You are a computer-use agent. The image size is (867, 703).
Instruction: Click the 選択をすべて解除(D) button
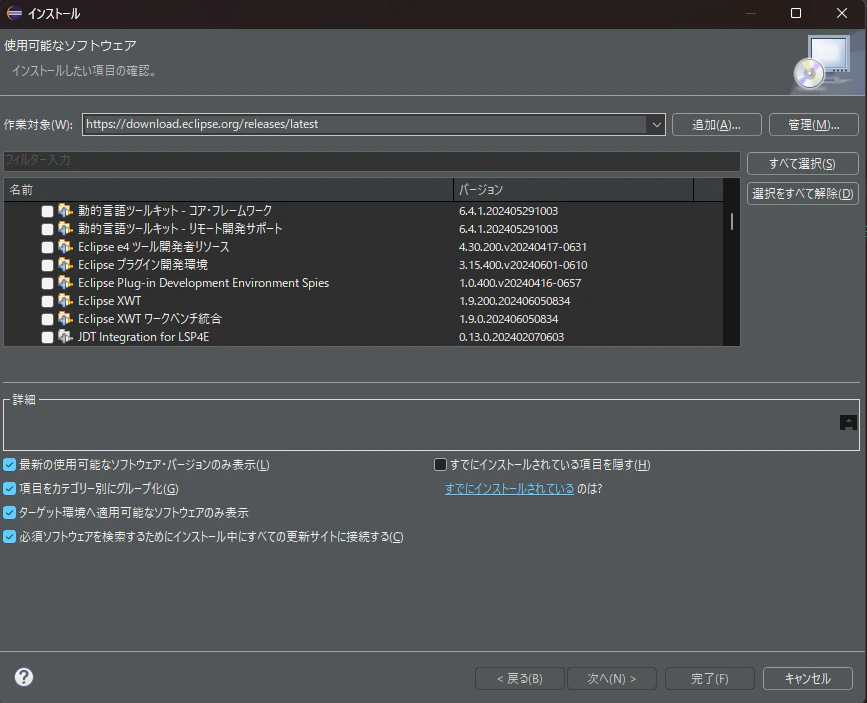click(802, 194)
